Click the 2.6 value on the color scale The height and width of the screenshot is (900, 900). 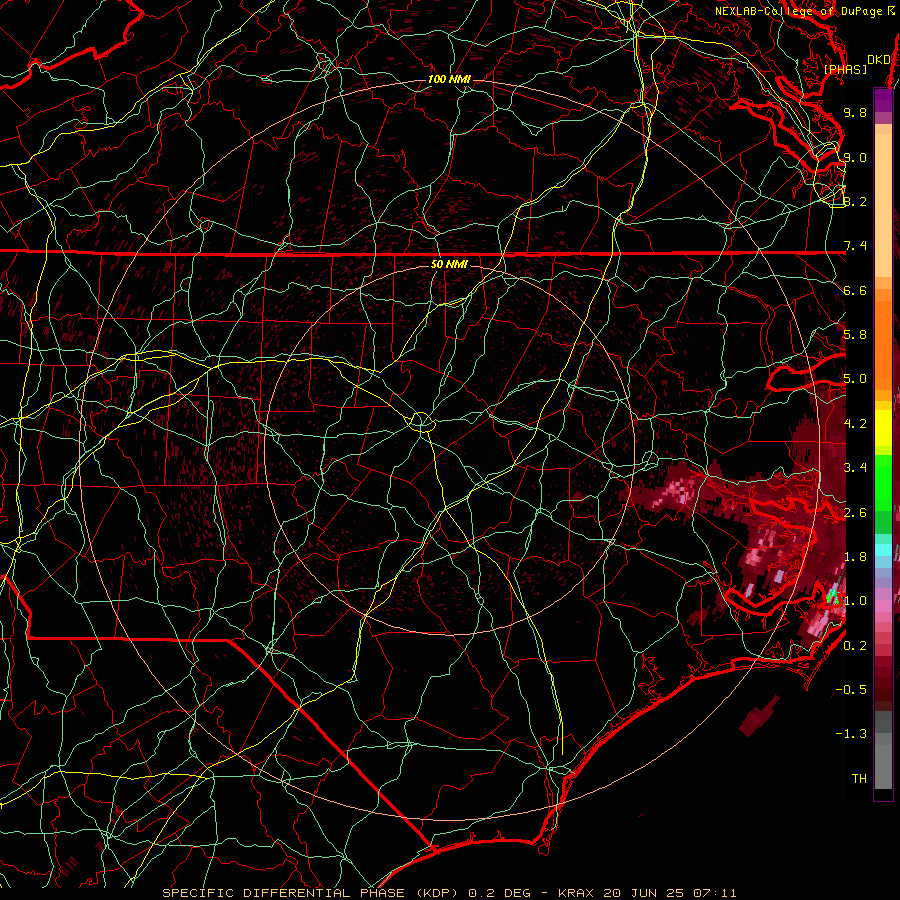[855, 513]
